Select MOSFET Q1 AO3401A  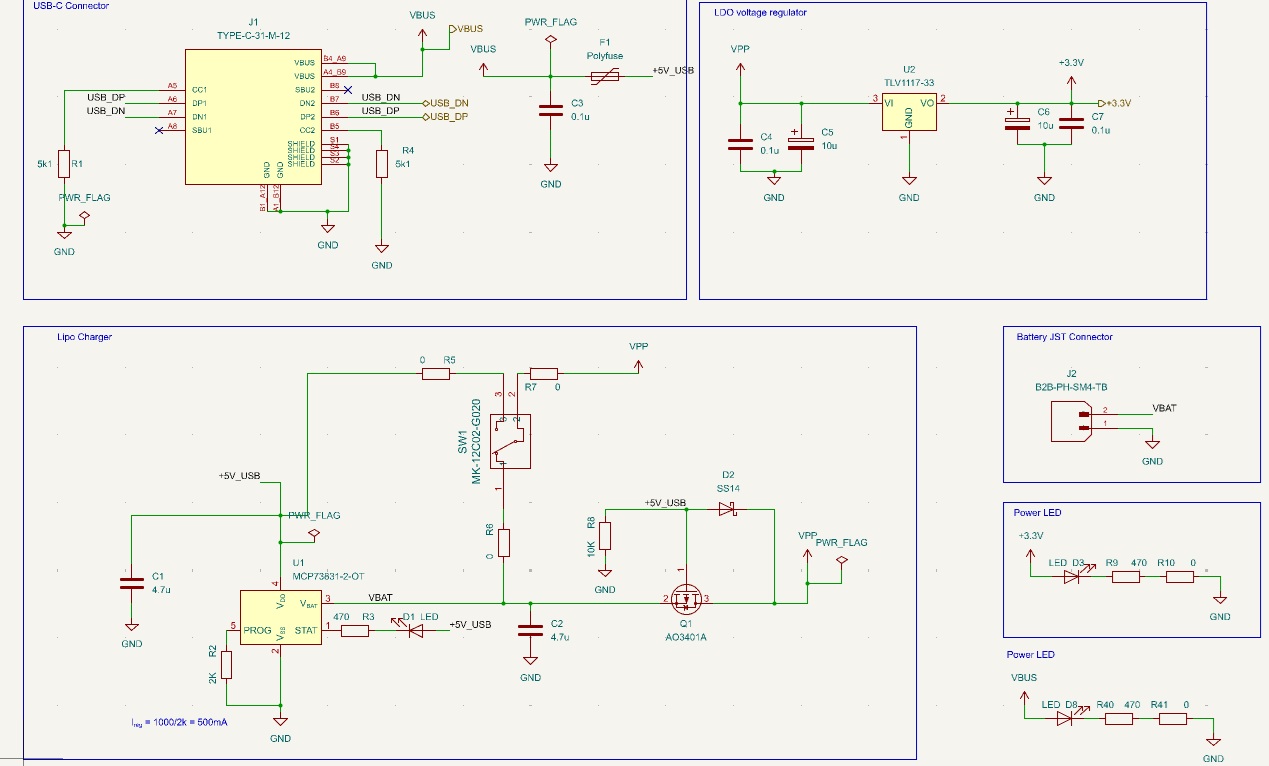click(688, 600)
